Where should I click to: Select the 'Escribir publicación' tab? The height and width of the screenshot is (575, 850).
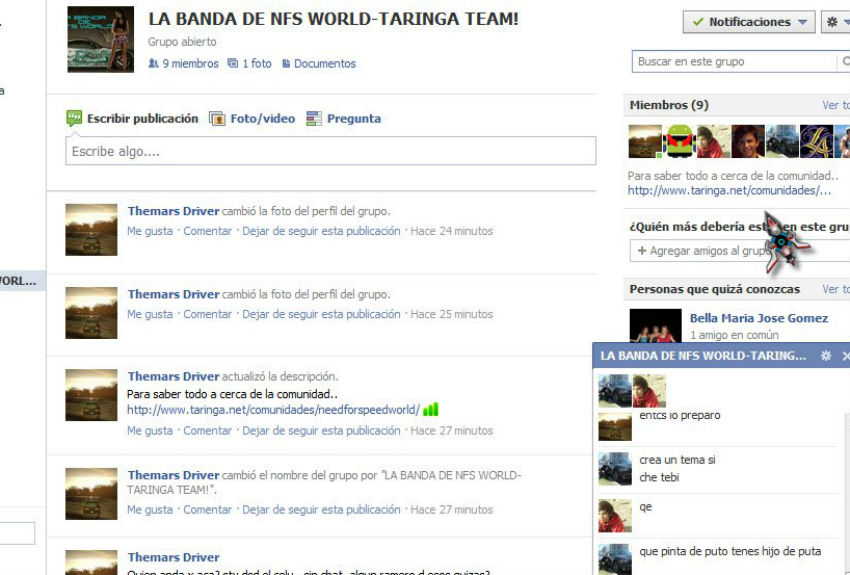tap(143, 118)
